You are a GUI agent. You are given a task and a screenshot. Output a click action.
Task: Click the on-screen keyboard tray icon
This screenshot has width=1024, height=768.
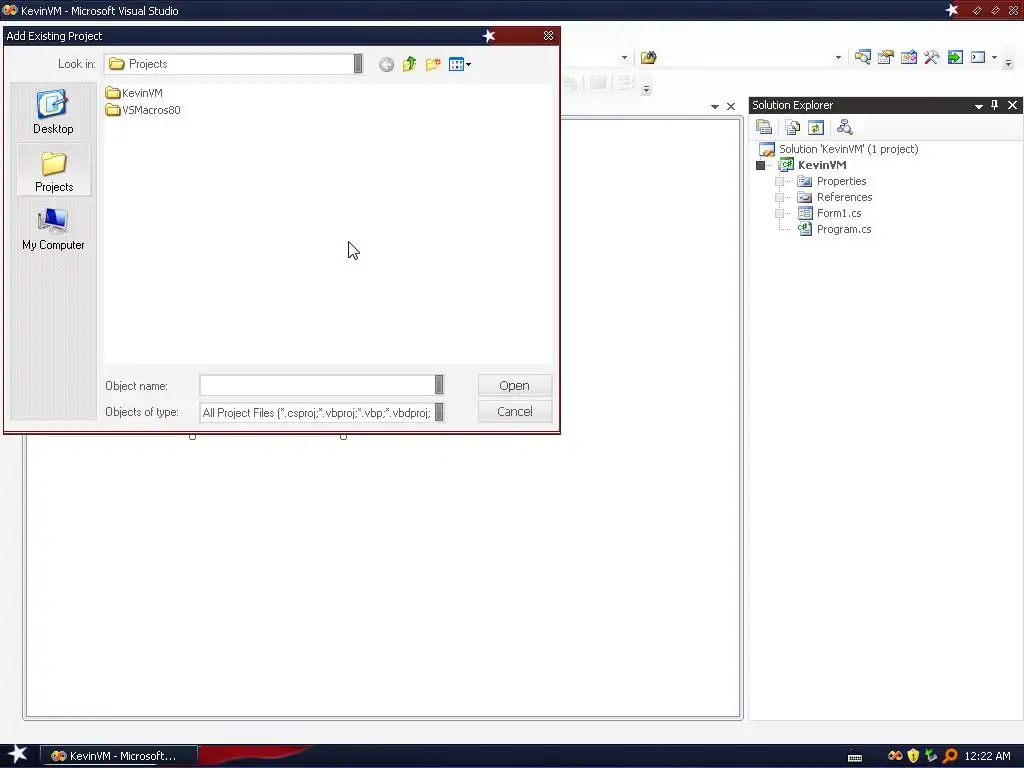tap(854, 757)
